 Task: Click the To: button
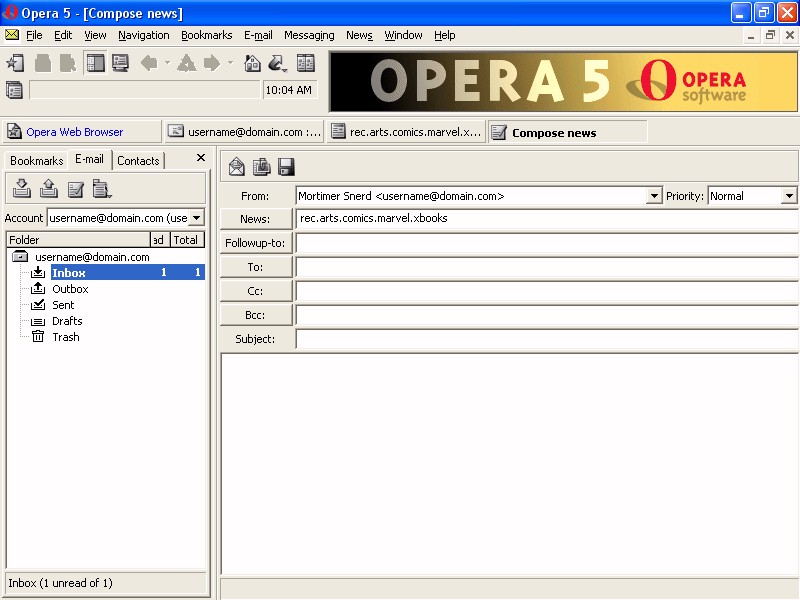[256, 267]
